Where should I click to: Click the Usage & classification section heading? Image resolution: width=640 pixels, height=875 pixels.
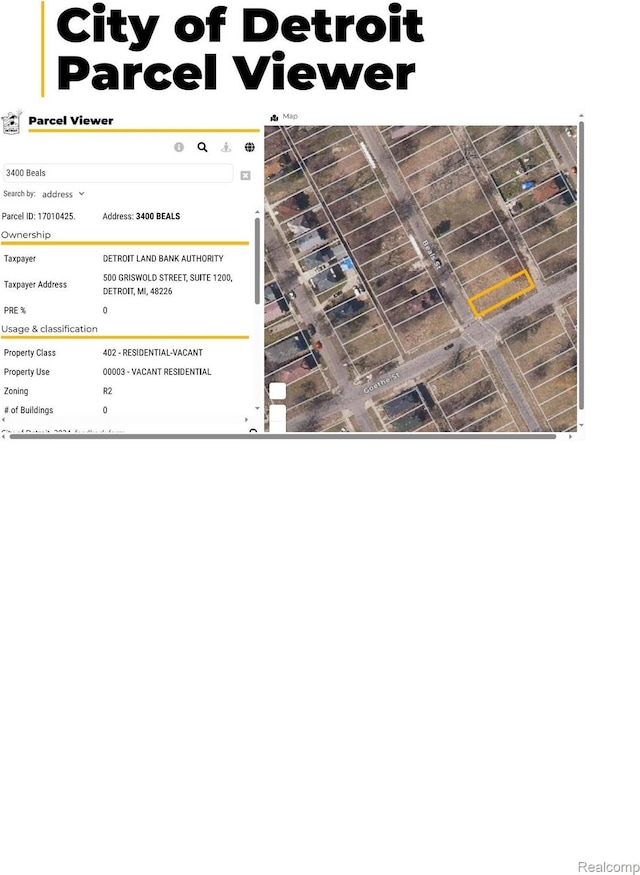(49, 329)
